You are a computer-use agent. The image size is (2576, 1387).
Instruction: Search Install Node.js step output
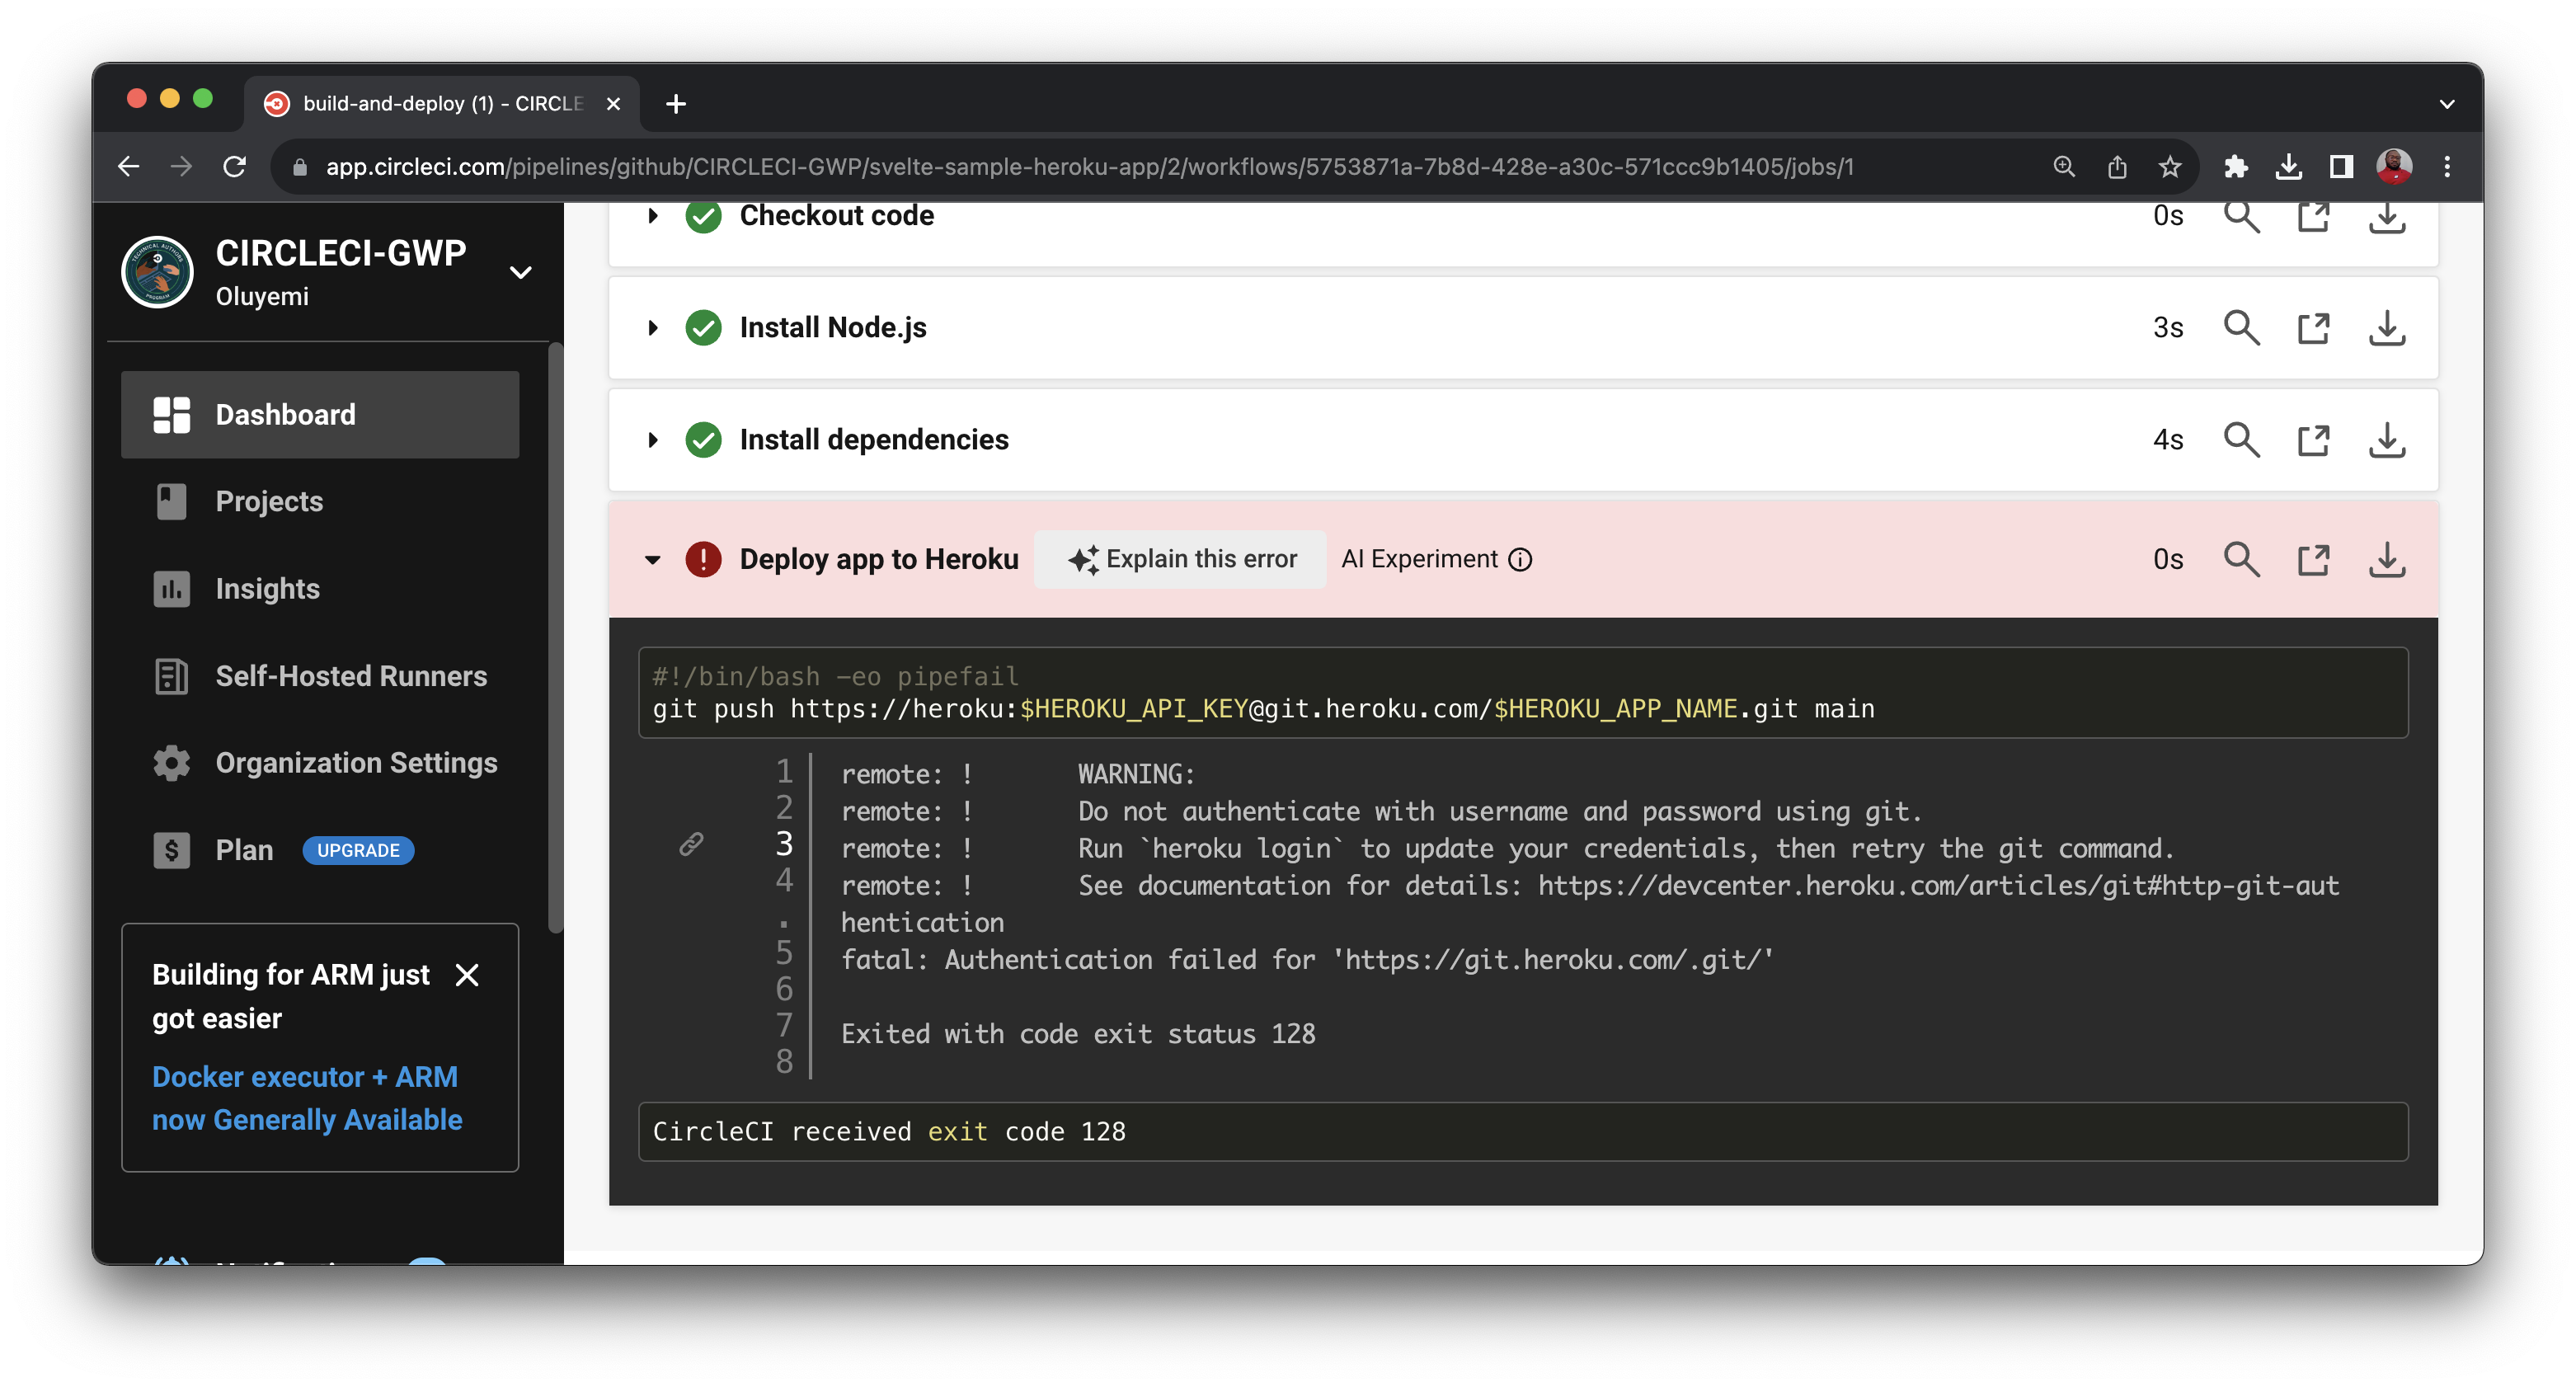click(2240, 328)
